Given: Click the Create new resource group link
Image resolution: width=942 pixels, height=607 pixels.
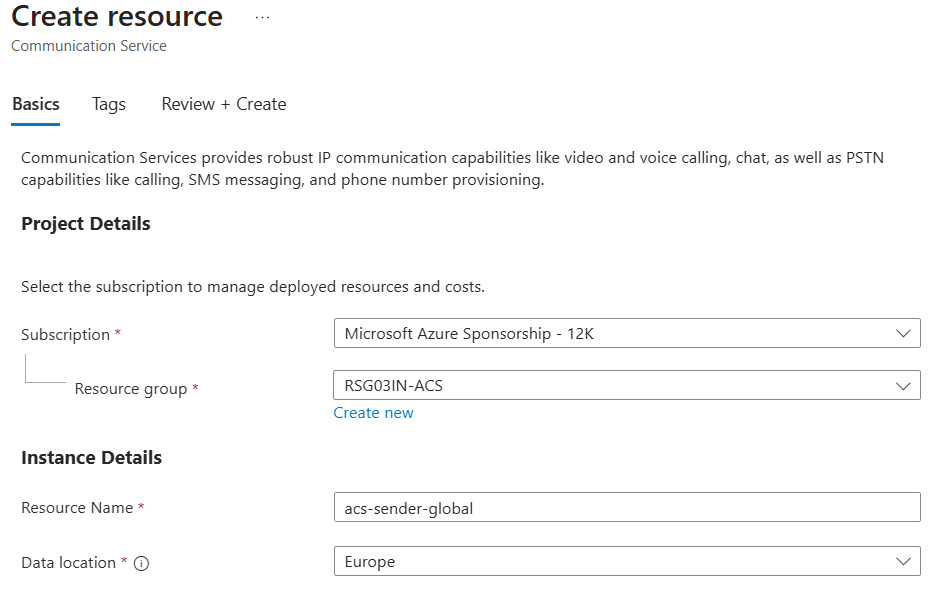Looking at the screenshot, I should tap(373, 413).
